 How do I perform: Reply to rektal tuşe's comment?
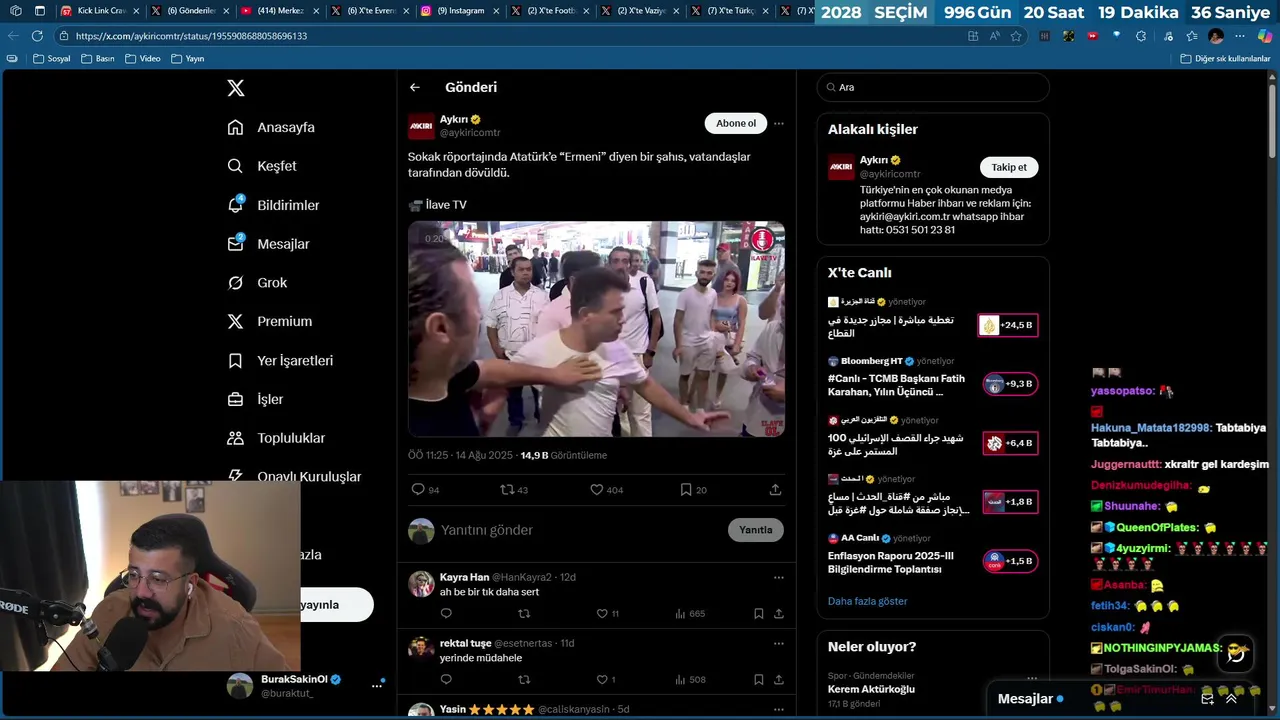tap(446, 679)
